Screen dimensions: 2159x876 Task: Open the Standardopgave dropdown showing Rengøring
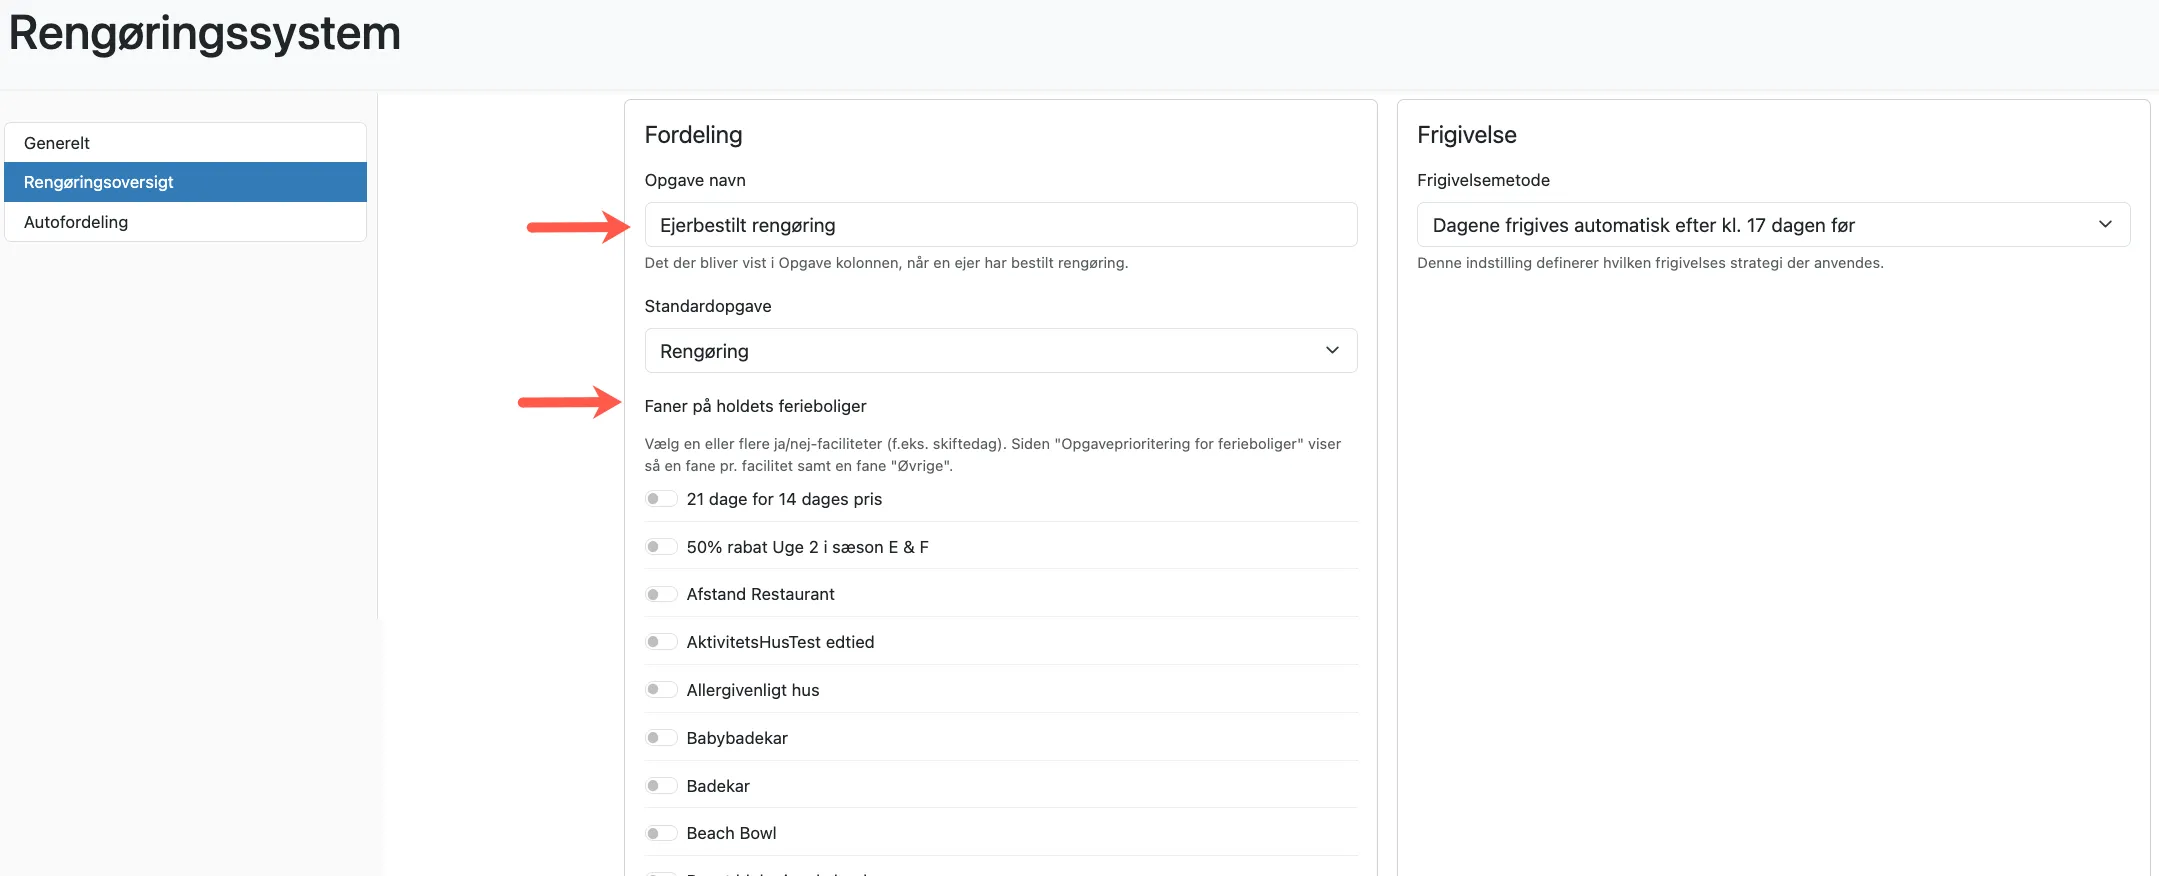coord(1001,351)
